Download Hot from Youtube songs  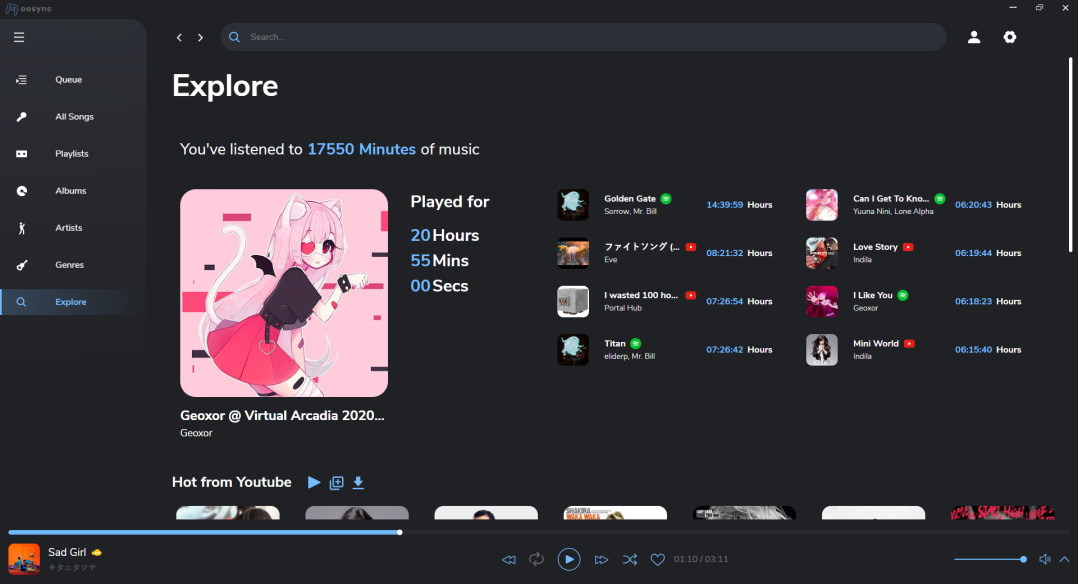358,483
